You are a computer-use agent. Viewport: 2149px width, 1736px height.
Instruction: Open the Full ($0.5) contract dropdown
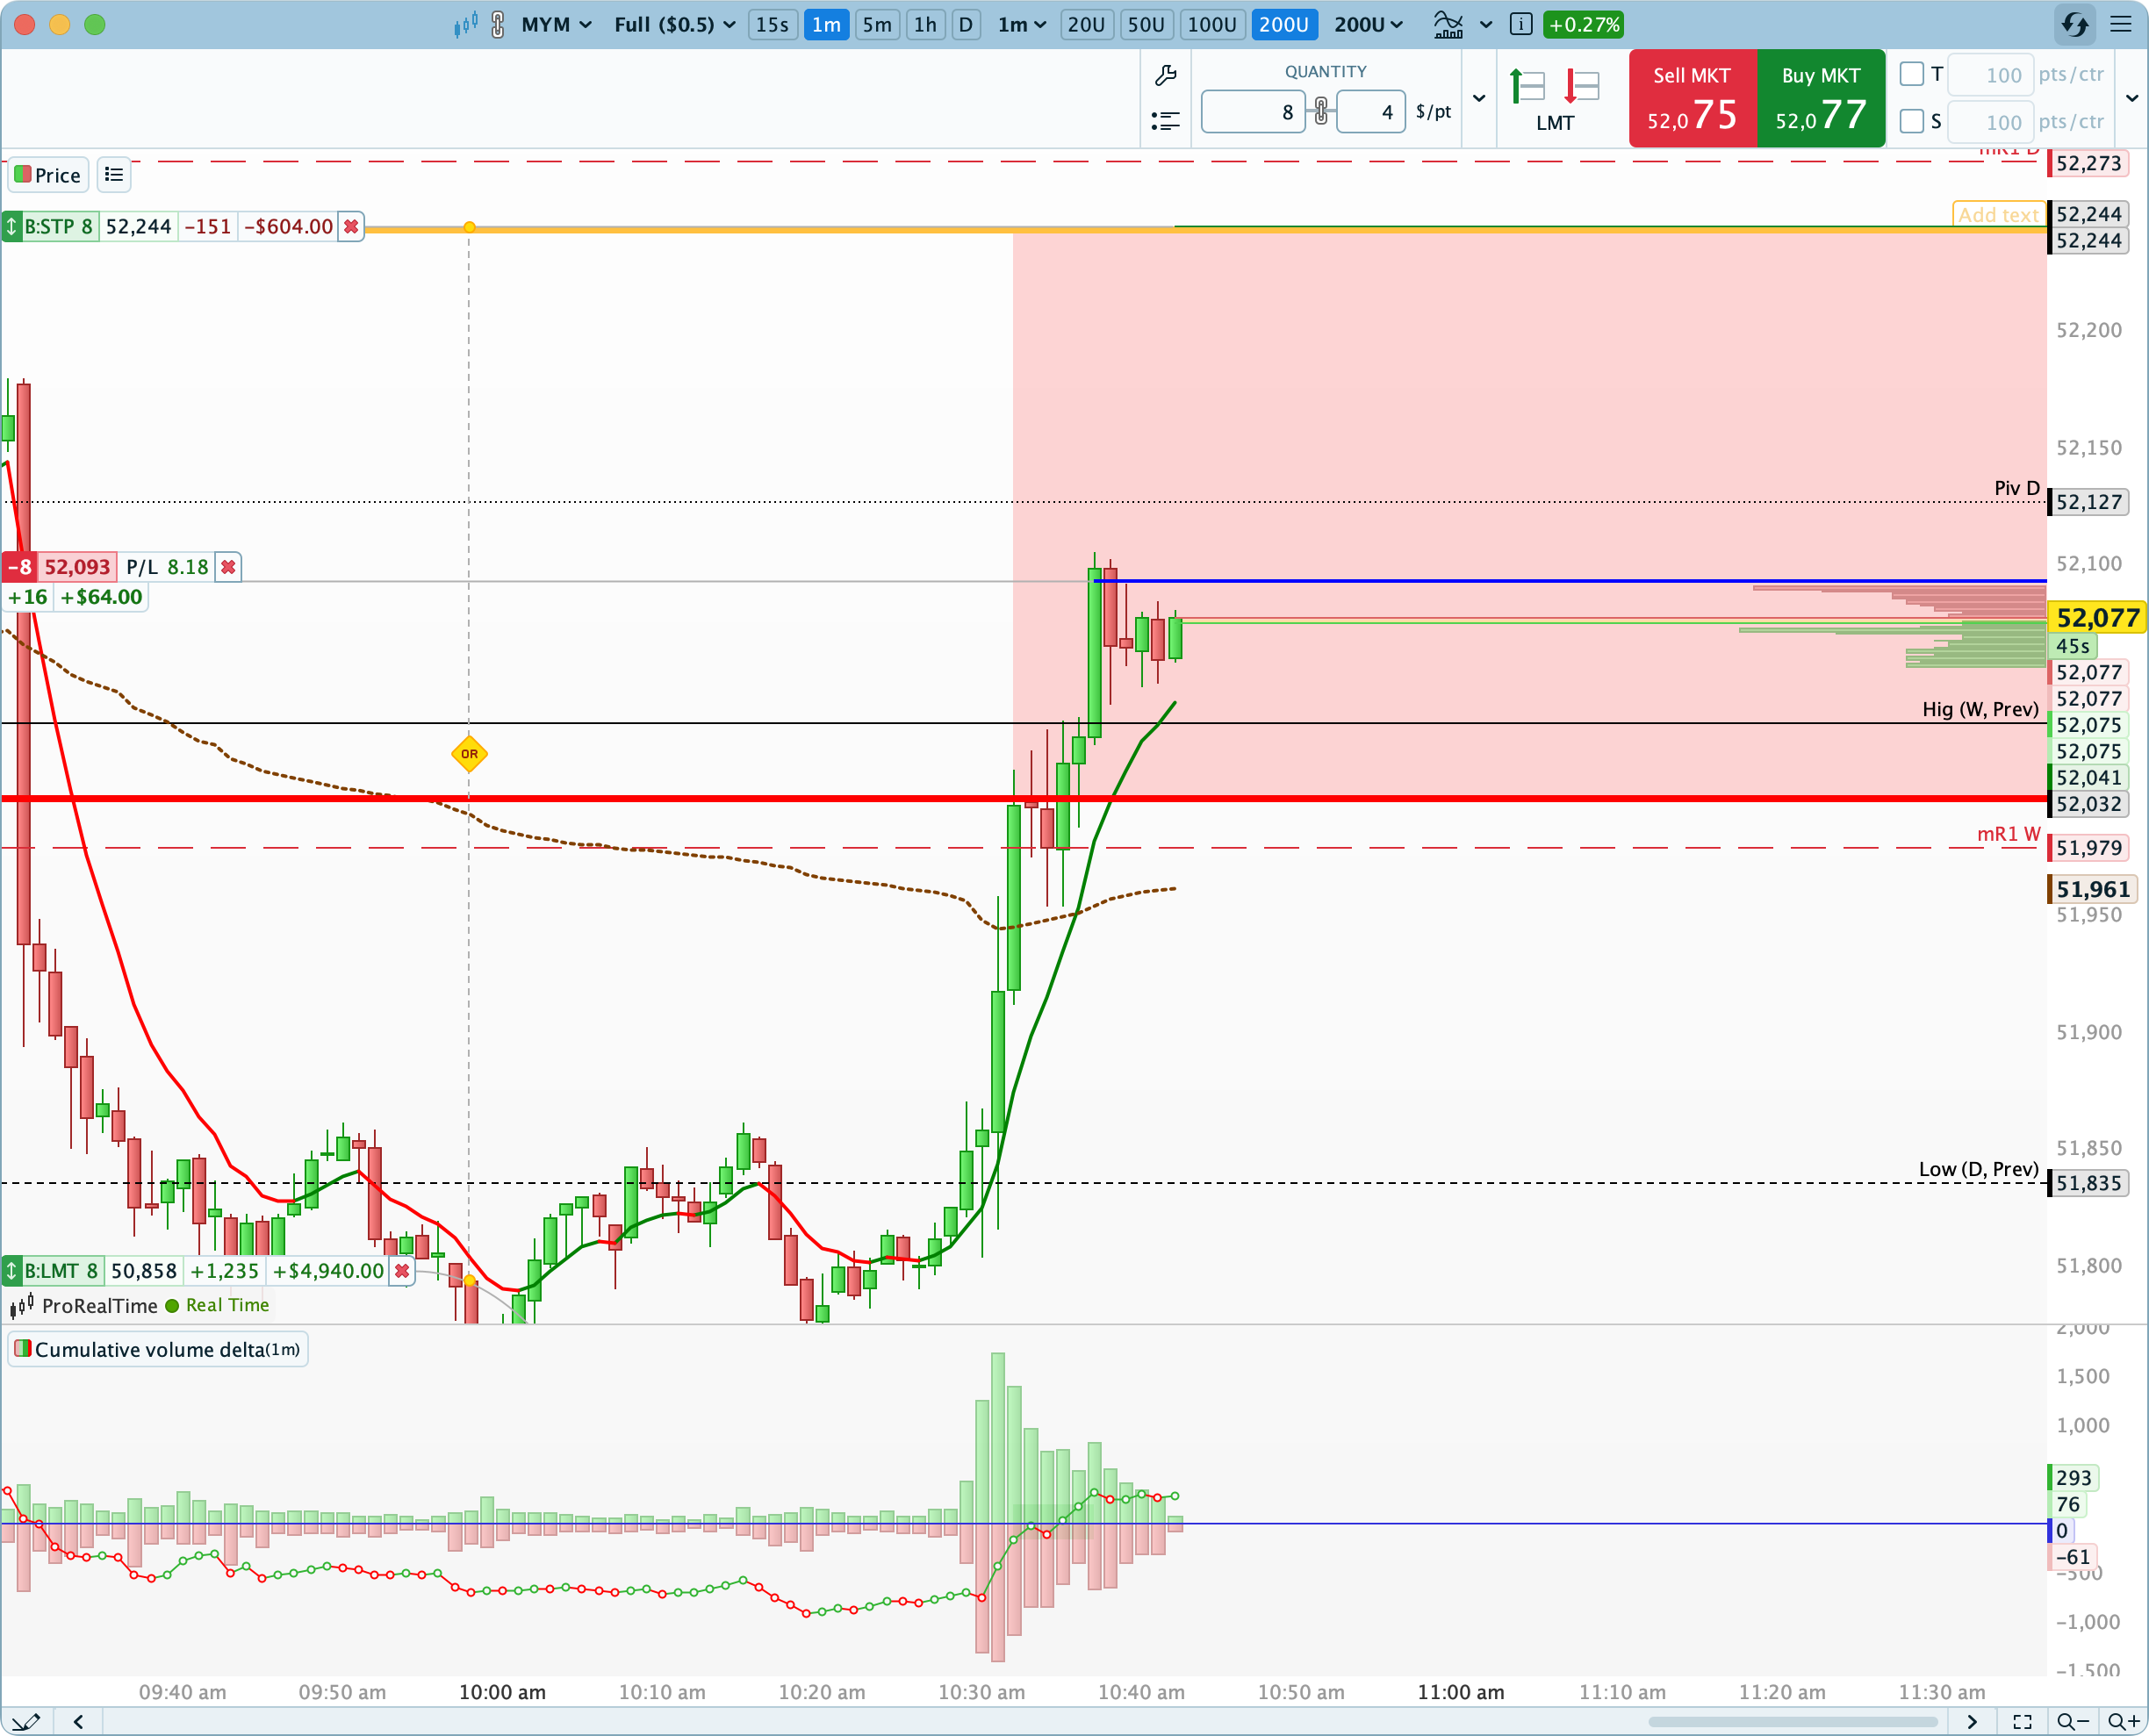(675, 25)
